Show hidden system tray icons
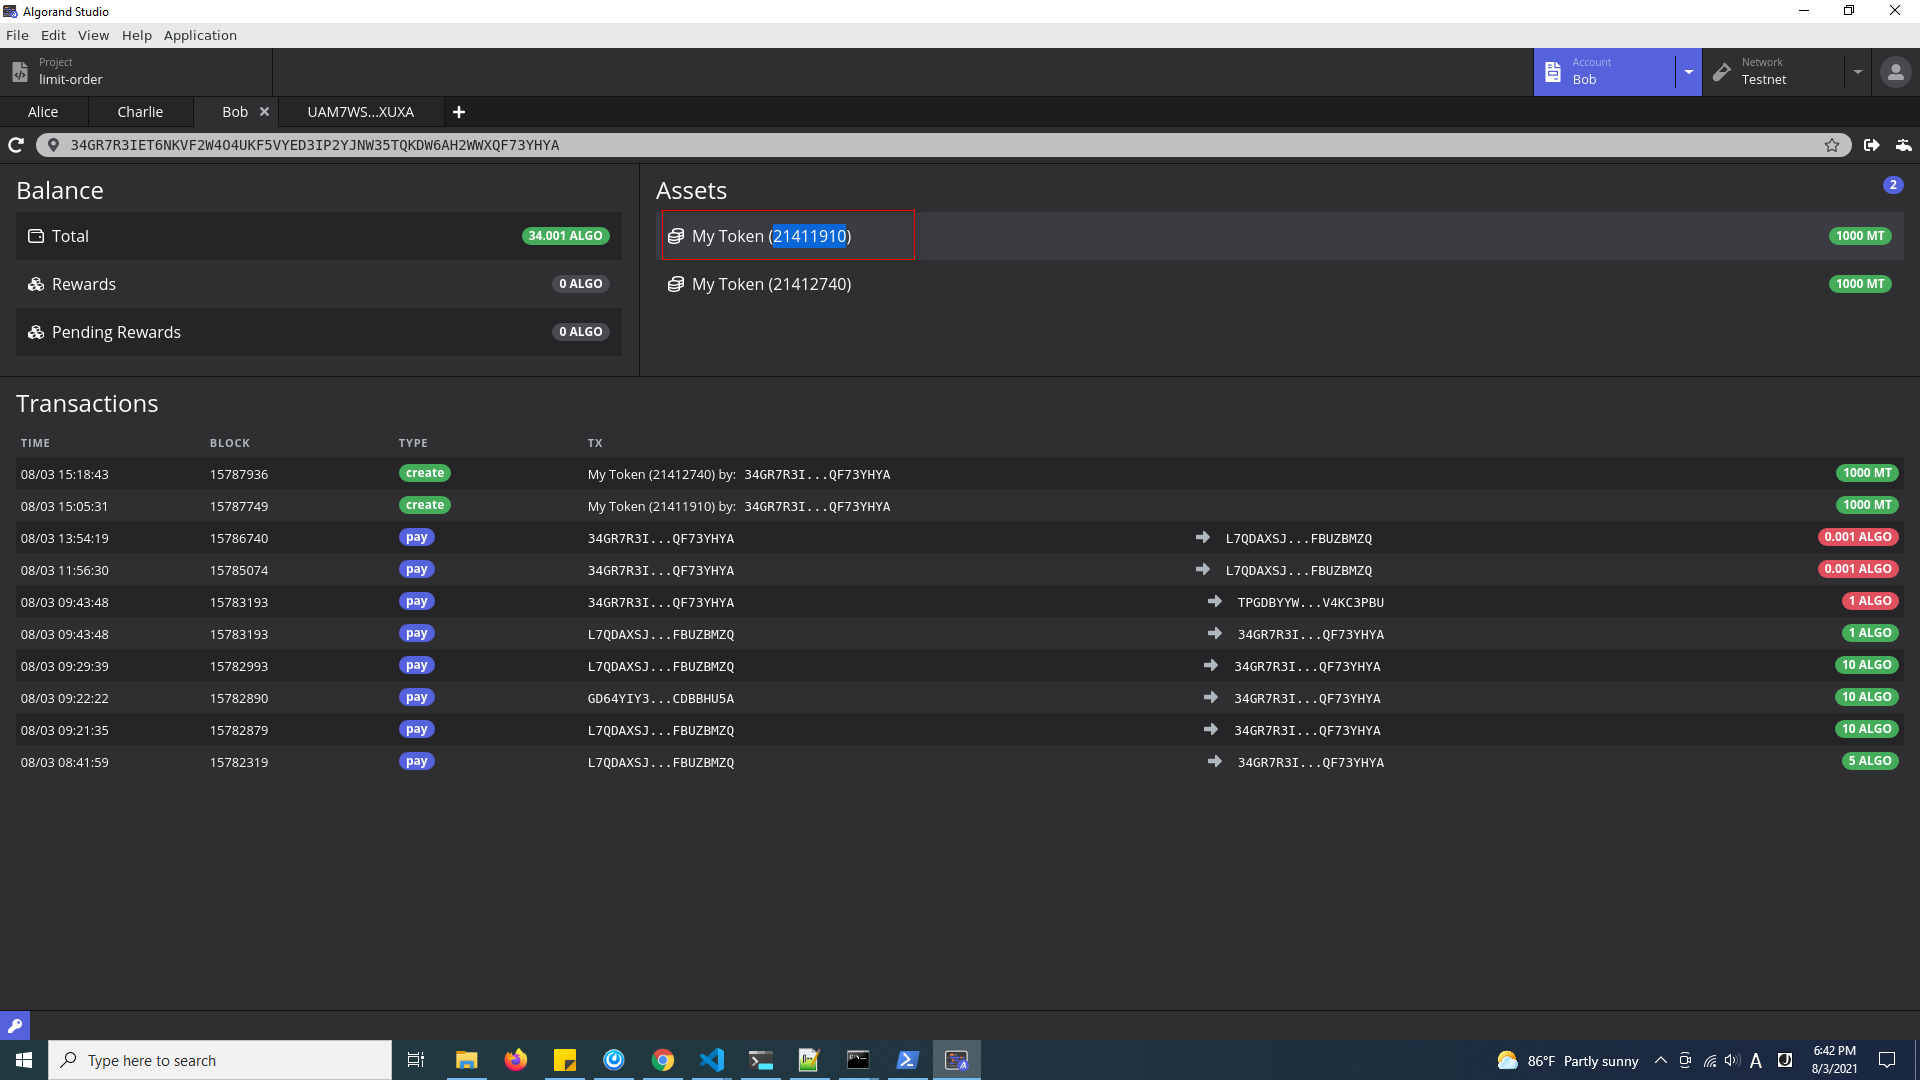1920x1080 pixels. pyautogui.click(x=1661, y=1060)
